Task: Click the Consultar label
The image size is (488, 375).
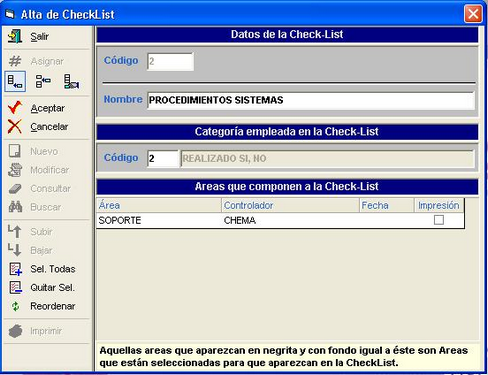Action: coord(50,189)
